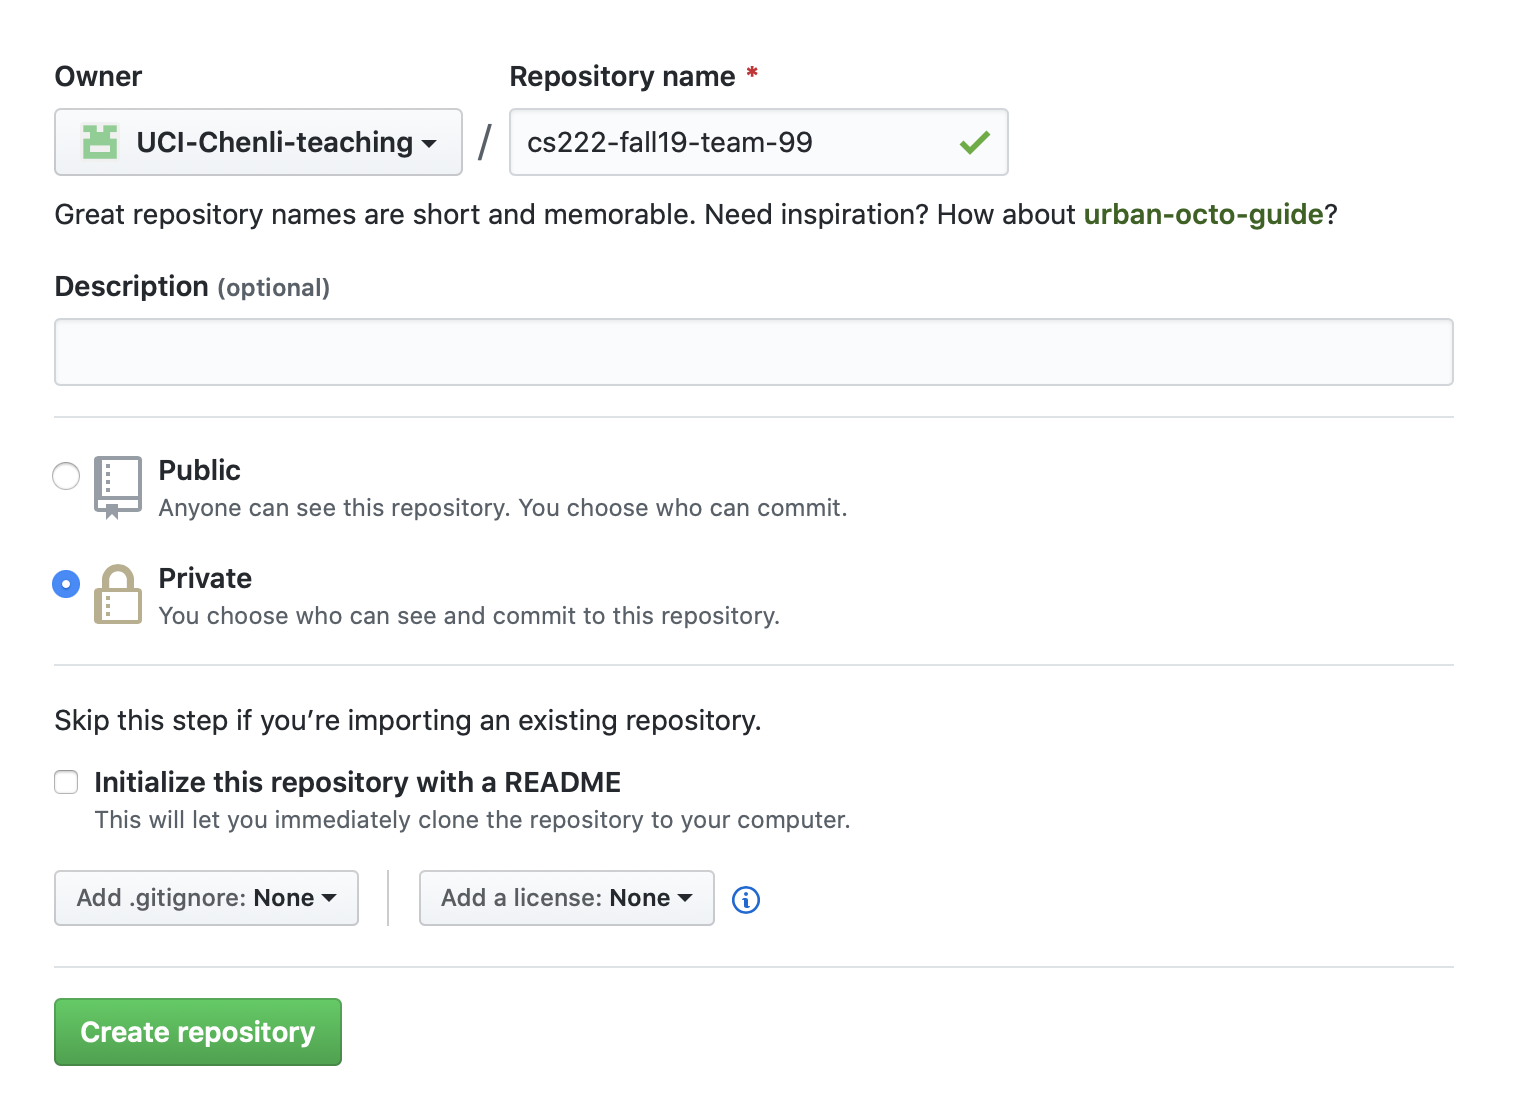Click the UCI-Chenli-teaching organization avatar icon
The width and height of the screenshot is (1524, 1108).
(99, 142)
